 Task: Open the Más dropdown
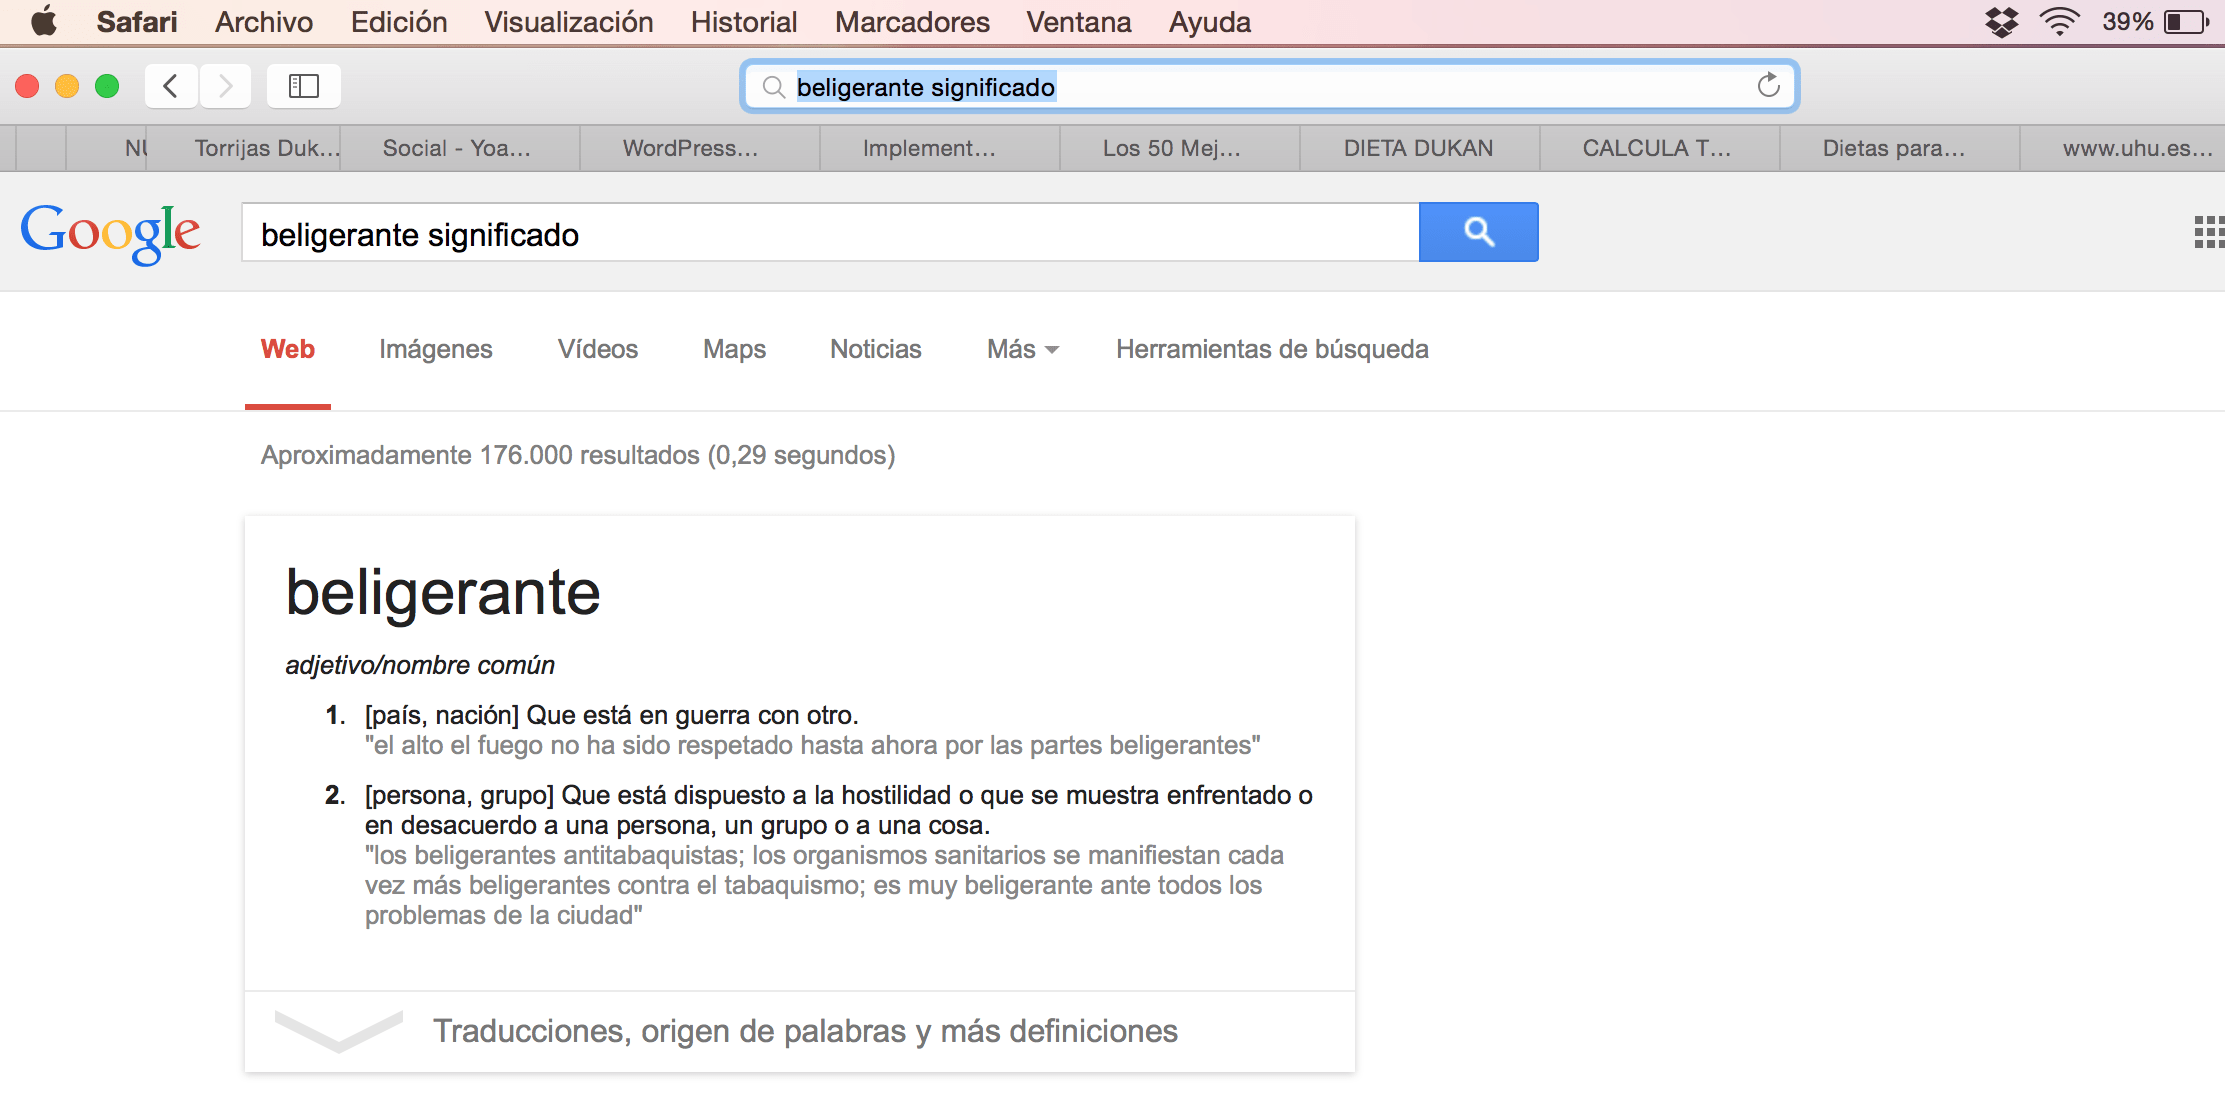1022,349
